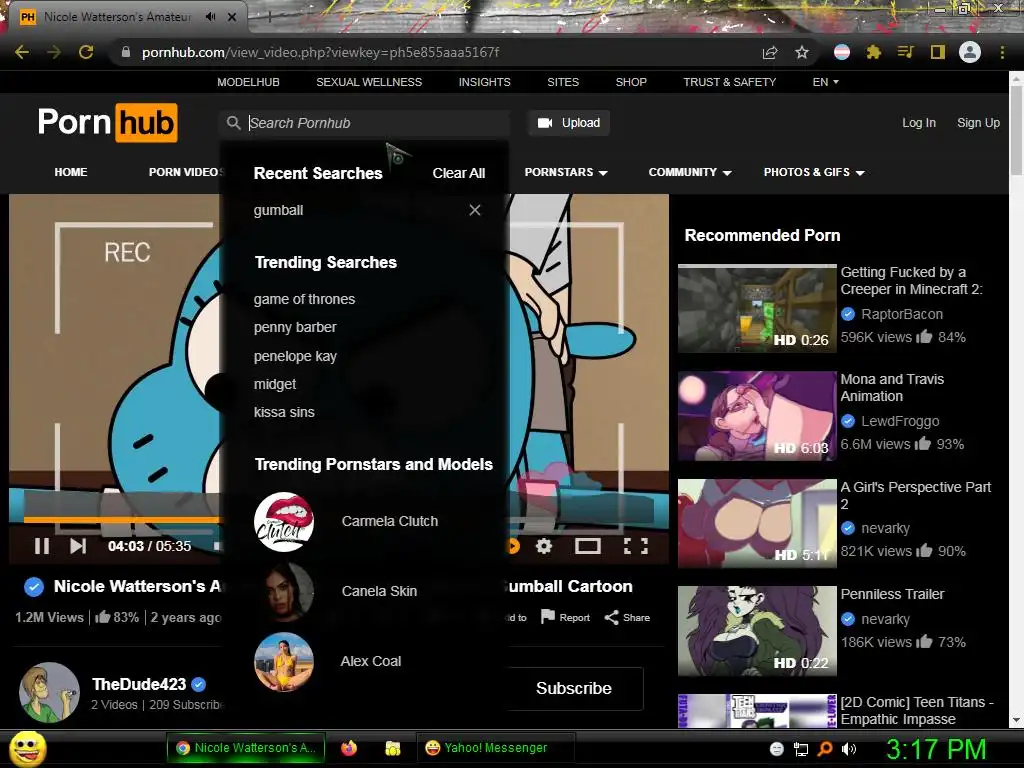Expand the PHOTOS & GIFS dropdown
The height and width of the screenshot is (768, 1024).
point(814,172)
